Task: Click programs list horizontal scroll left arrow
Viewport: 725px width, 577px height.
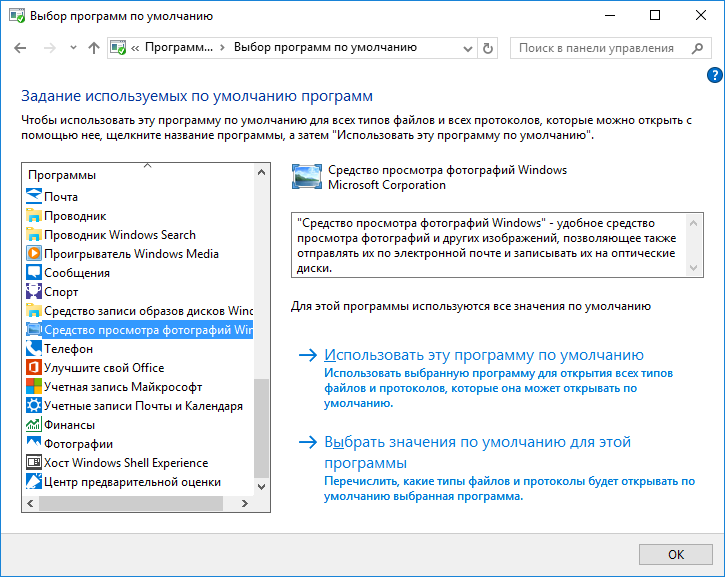Action: pyautogui.click(x=31, y=503)
